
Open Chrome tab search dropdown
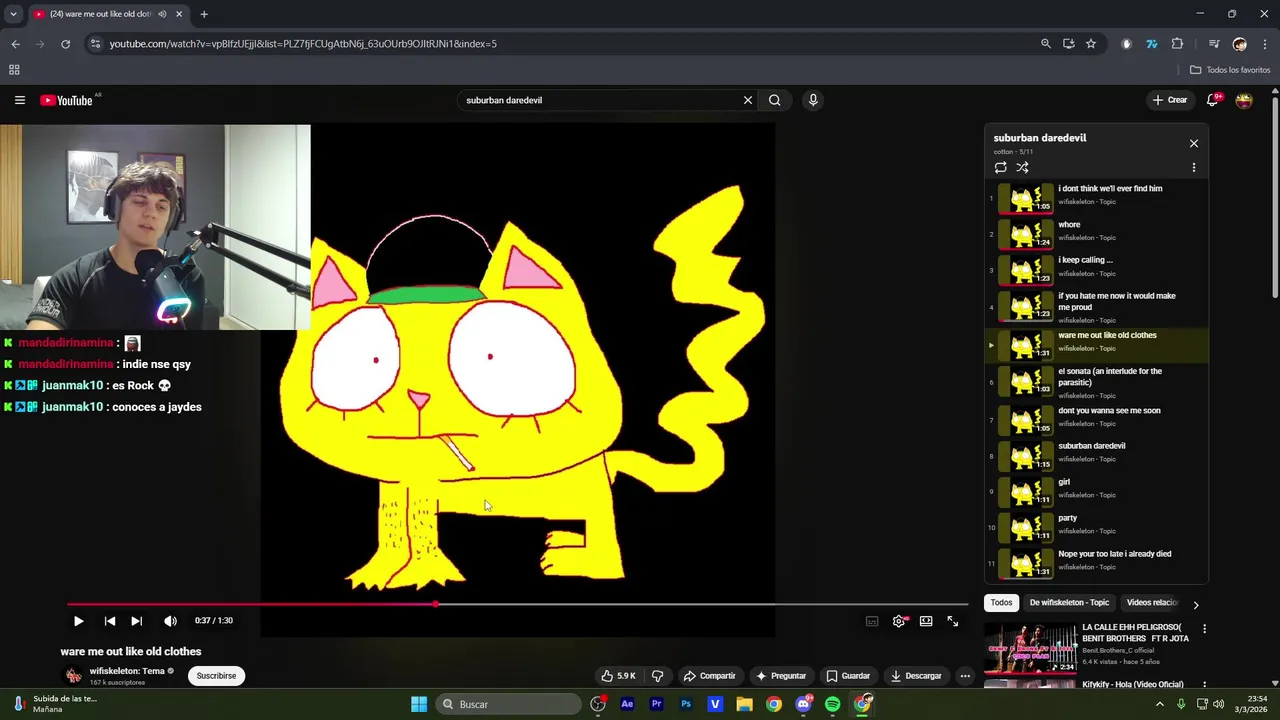tap(13, 14)
